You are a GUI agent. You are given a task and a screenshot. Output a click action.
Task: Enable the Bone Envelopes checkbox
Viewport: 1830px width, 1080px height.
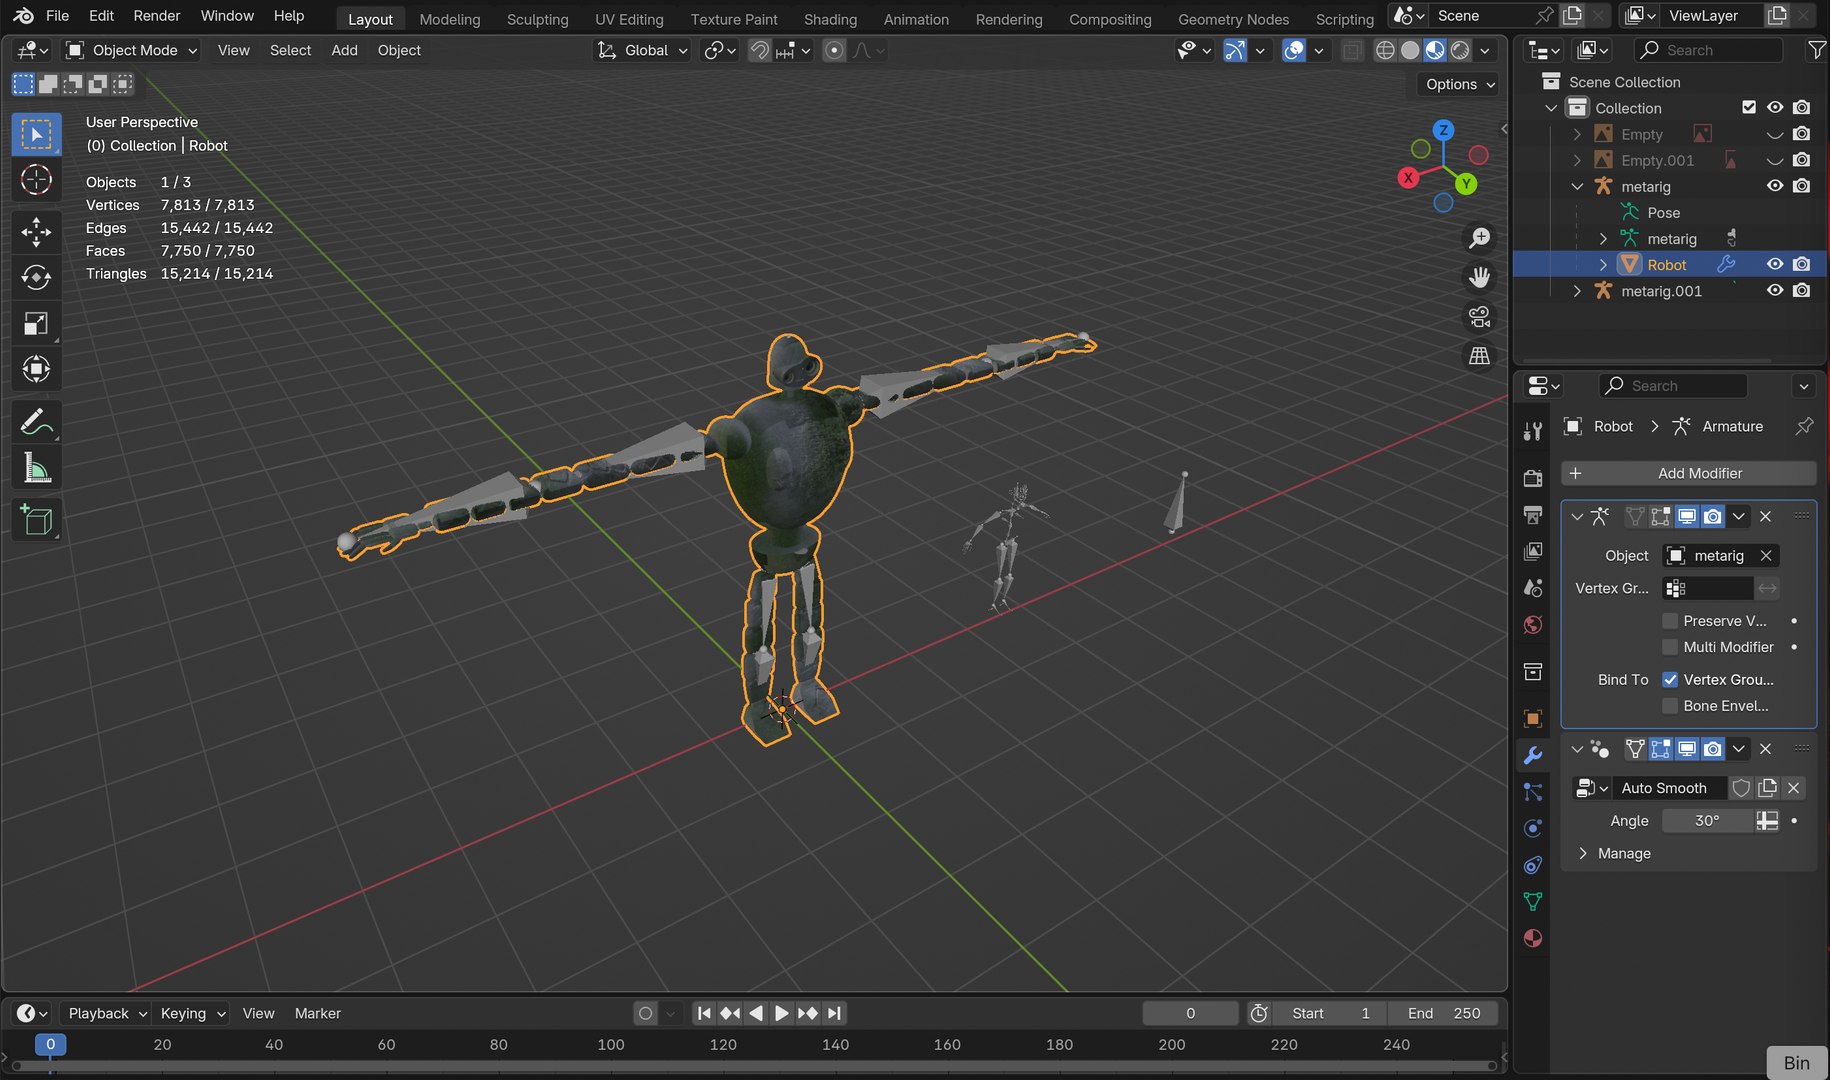[x=1669, y=706]
